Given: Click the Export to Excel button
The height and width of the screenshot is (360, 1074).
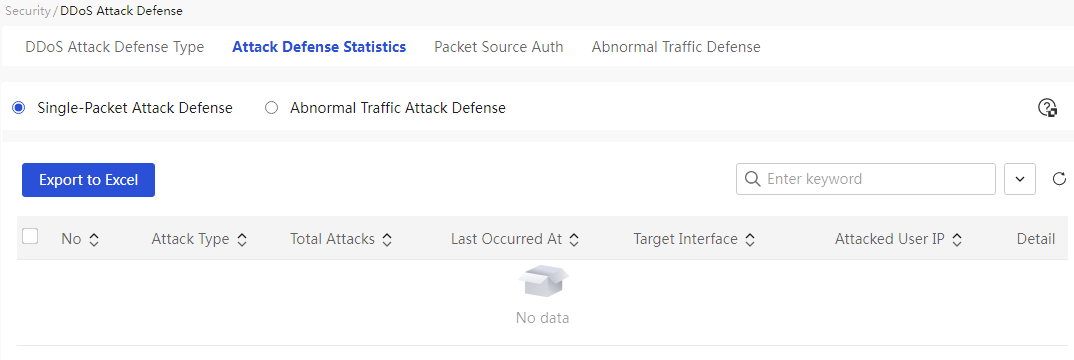Looking at the screenshot, I should click(x=88, y=180).
